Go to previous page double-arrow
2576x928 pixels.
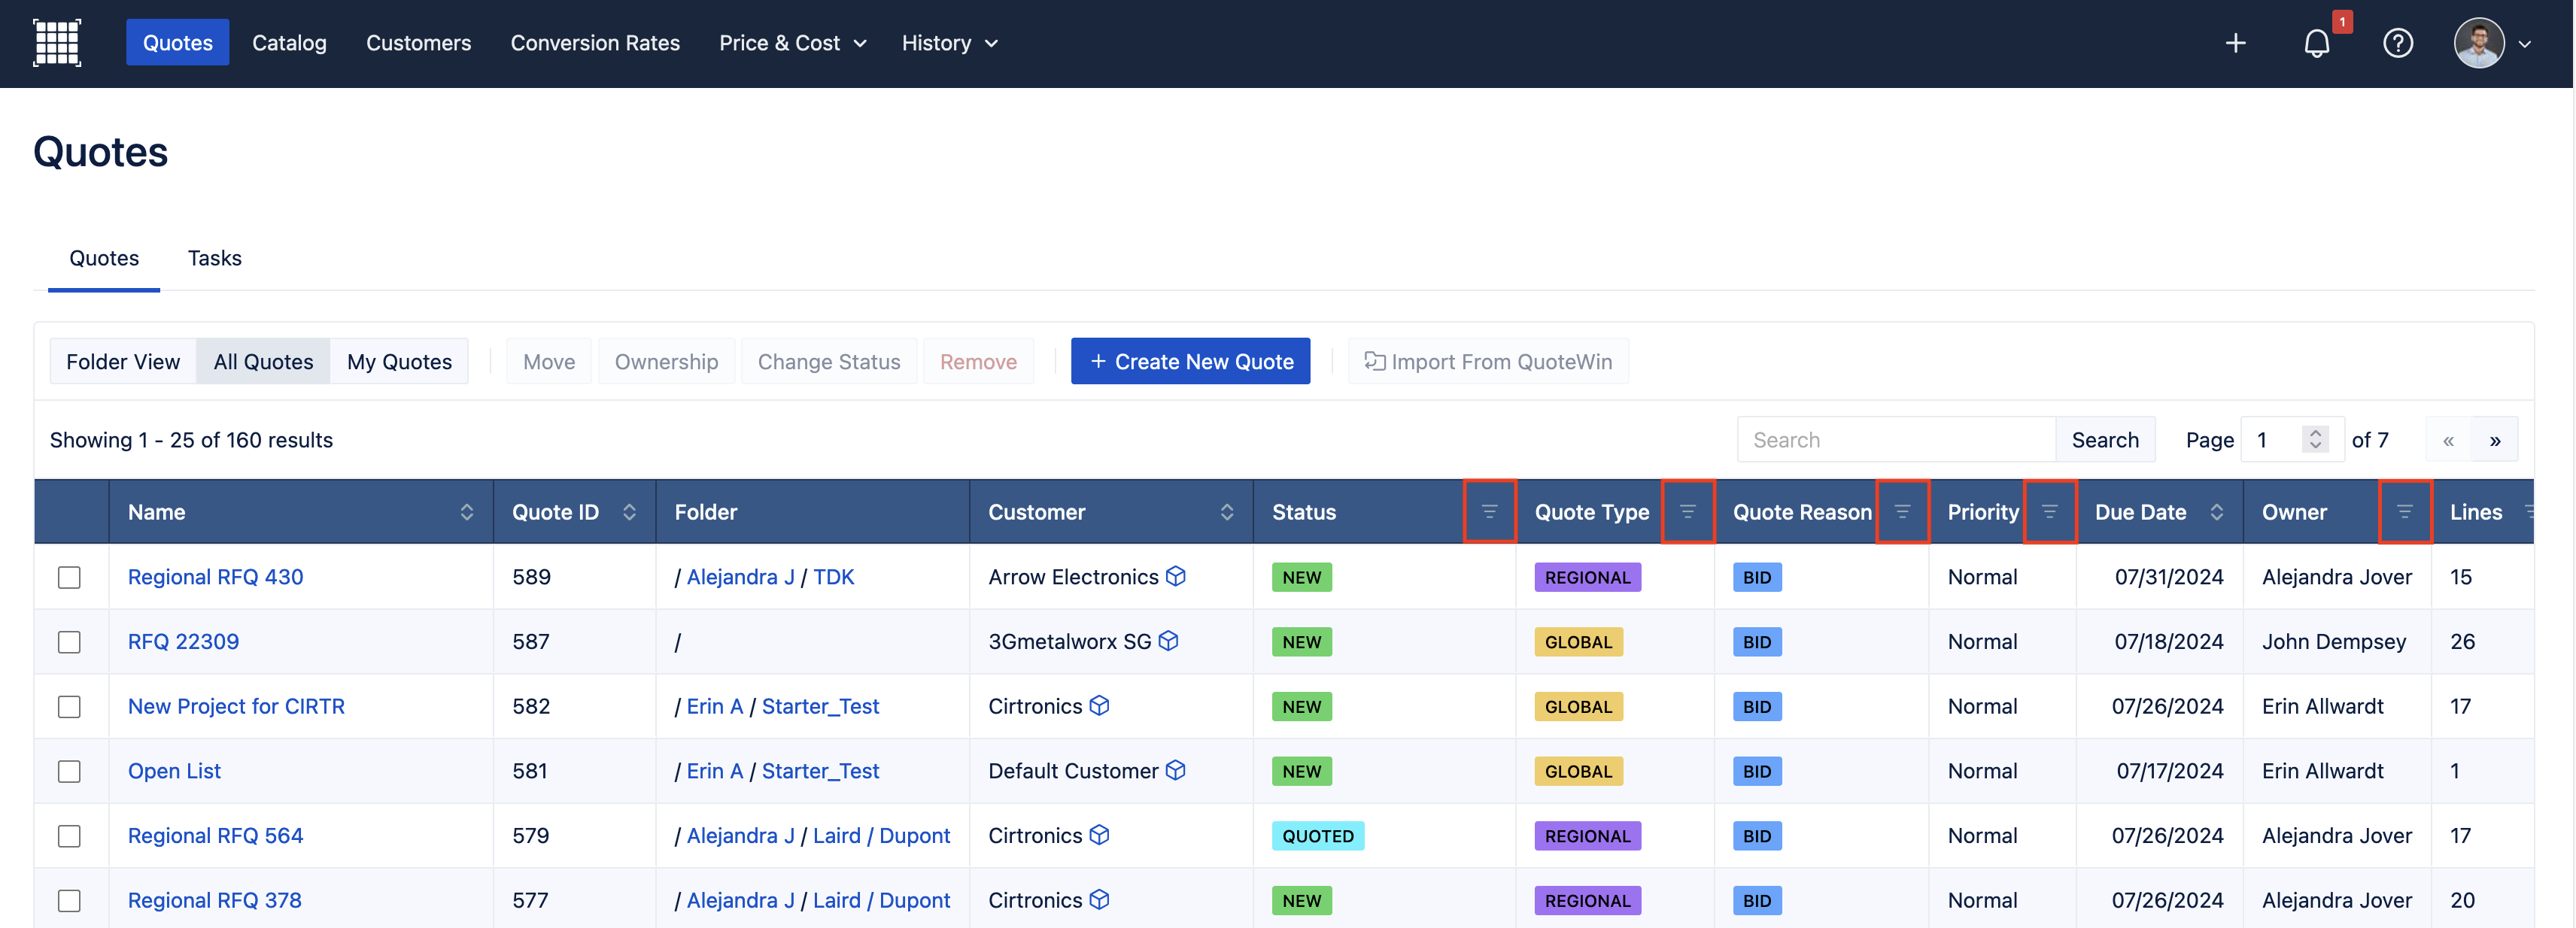click(x=2448, y=440)
